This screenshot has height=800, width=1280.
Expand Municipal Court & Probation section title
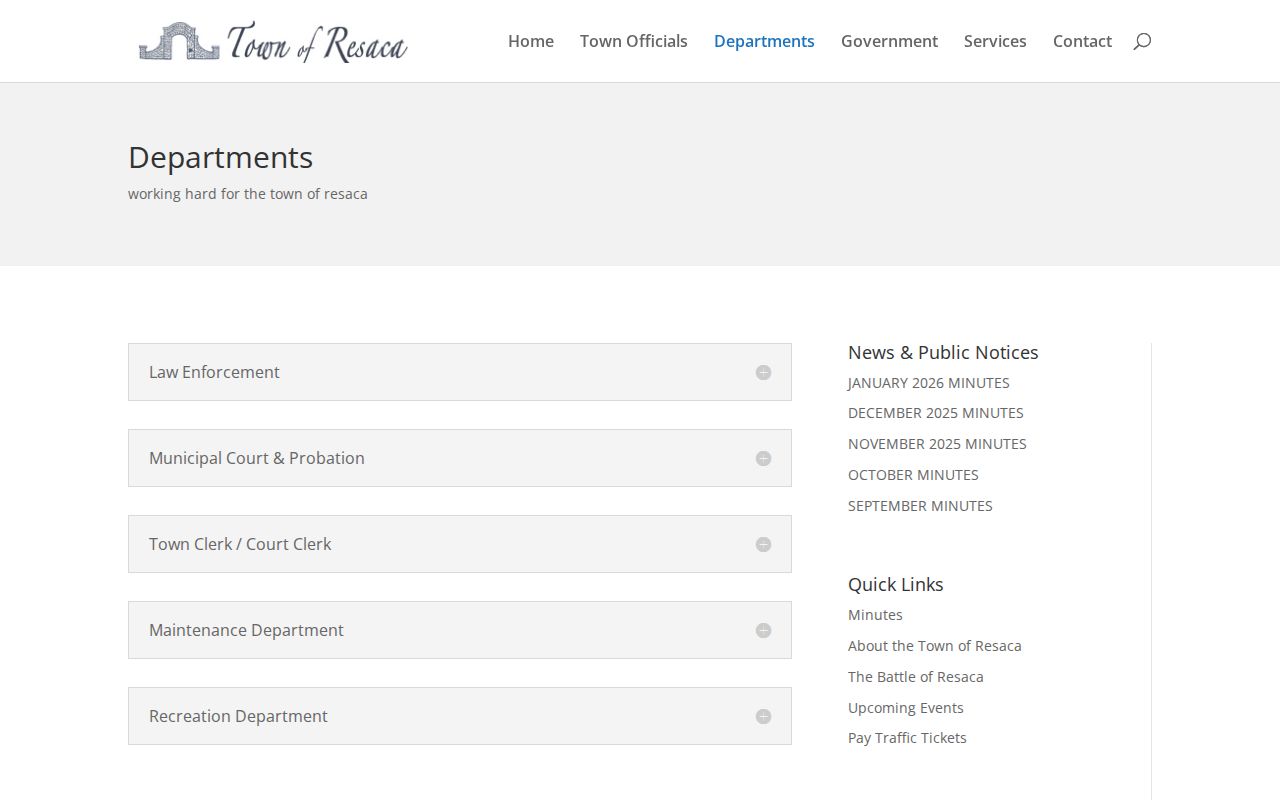pyautogui.click(x=257, y=458)
